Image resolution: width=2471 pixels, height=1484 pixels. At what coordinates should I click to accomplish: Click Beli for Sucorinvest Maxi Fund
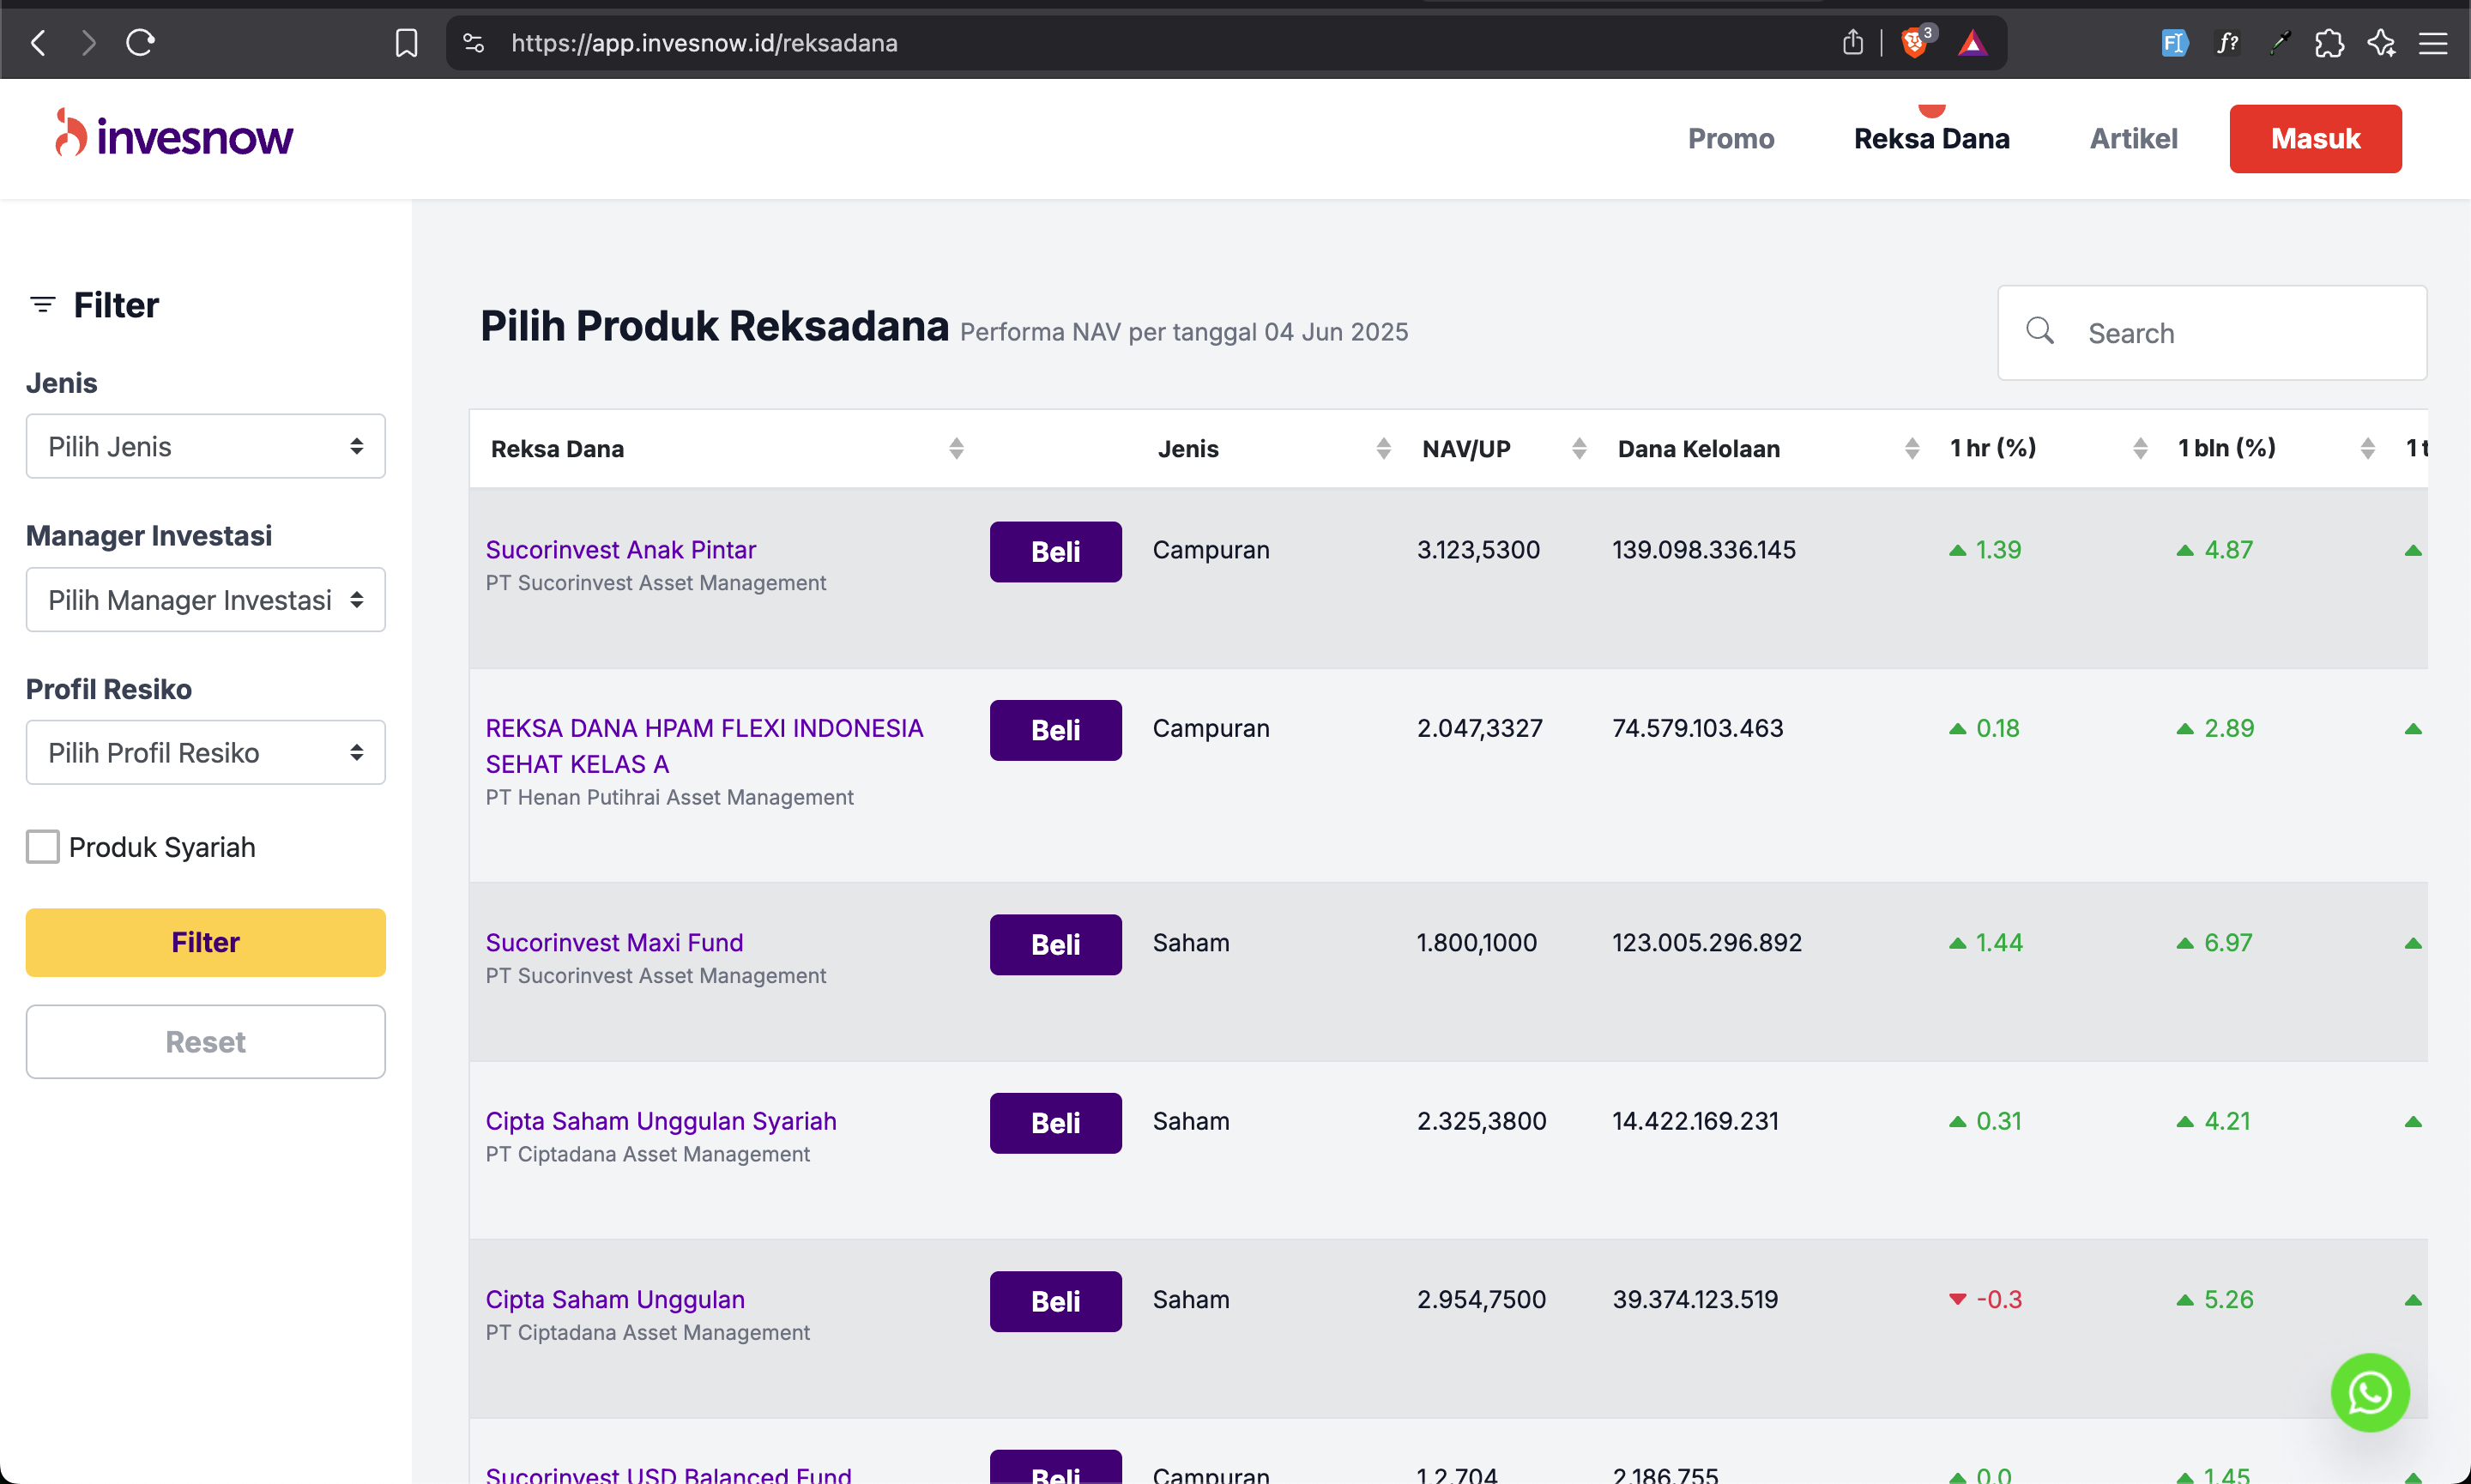[1055, 944]
